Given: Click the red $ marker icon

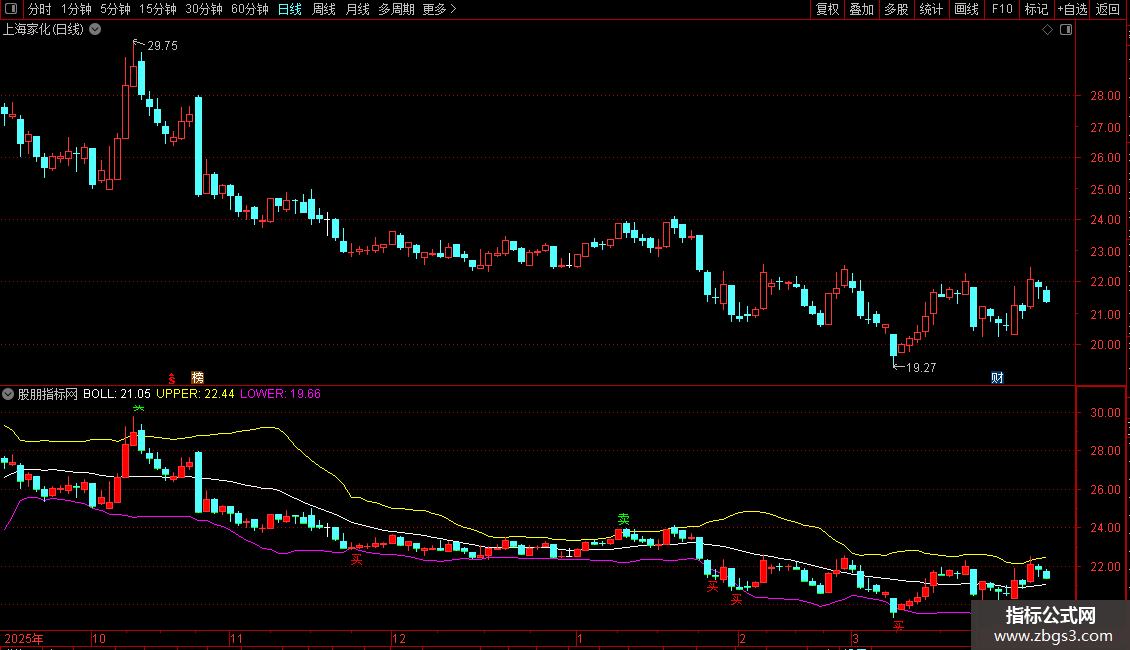Looking at the screenshot, I should click(172, 378).
